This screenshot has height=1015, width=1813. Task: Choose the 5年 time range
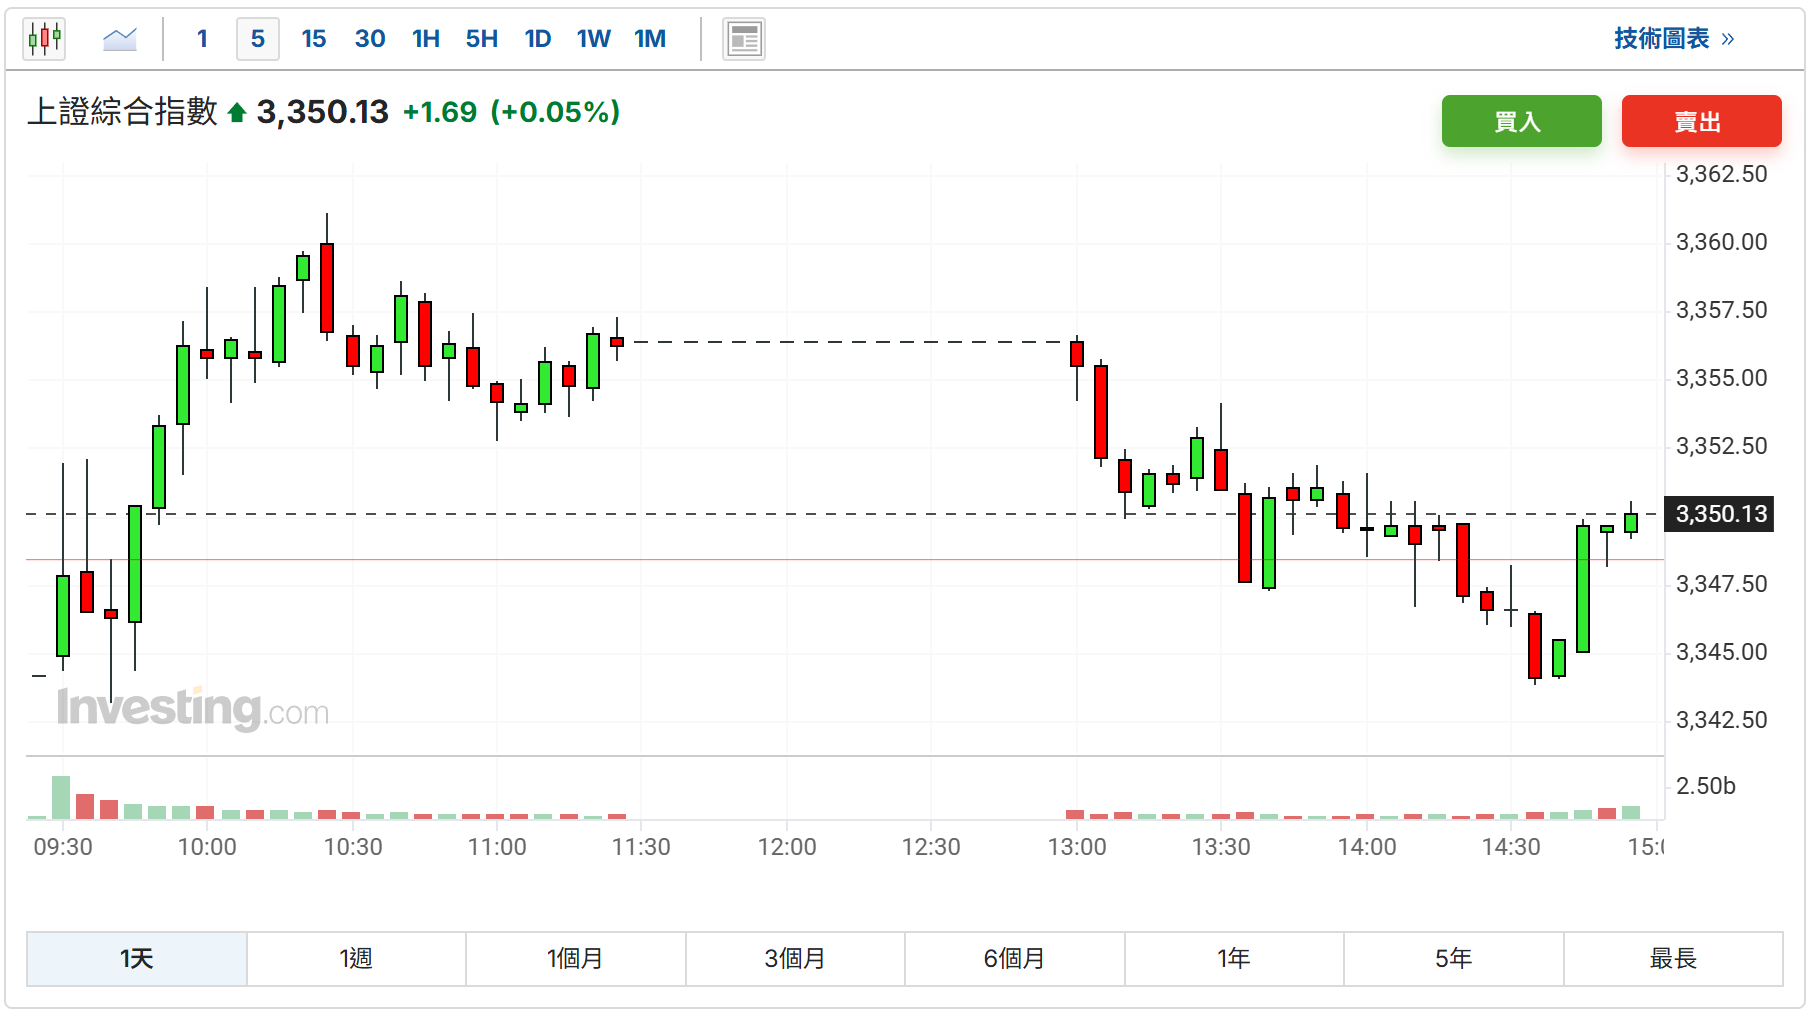click(1454, 959)
